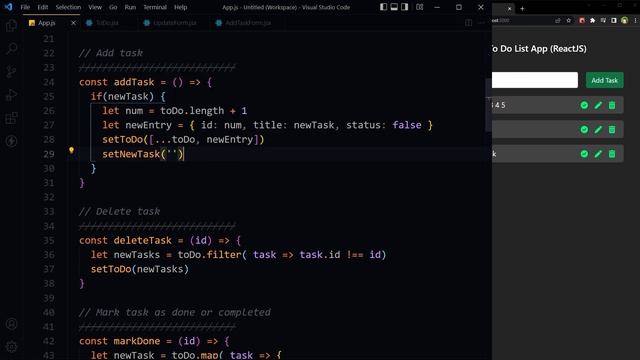This screenshot has width=640, height=360.
Task: Bookmark the page with browser star icon
Action: click(569, 20)
